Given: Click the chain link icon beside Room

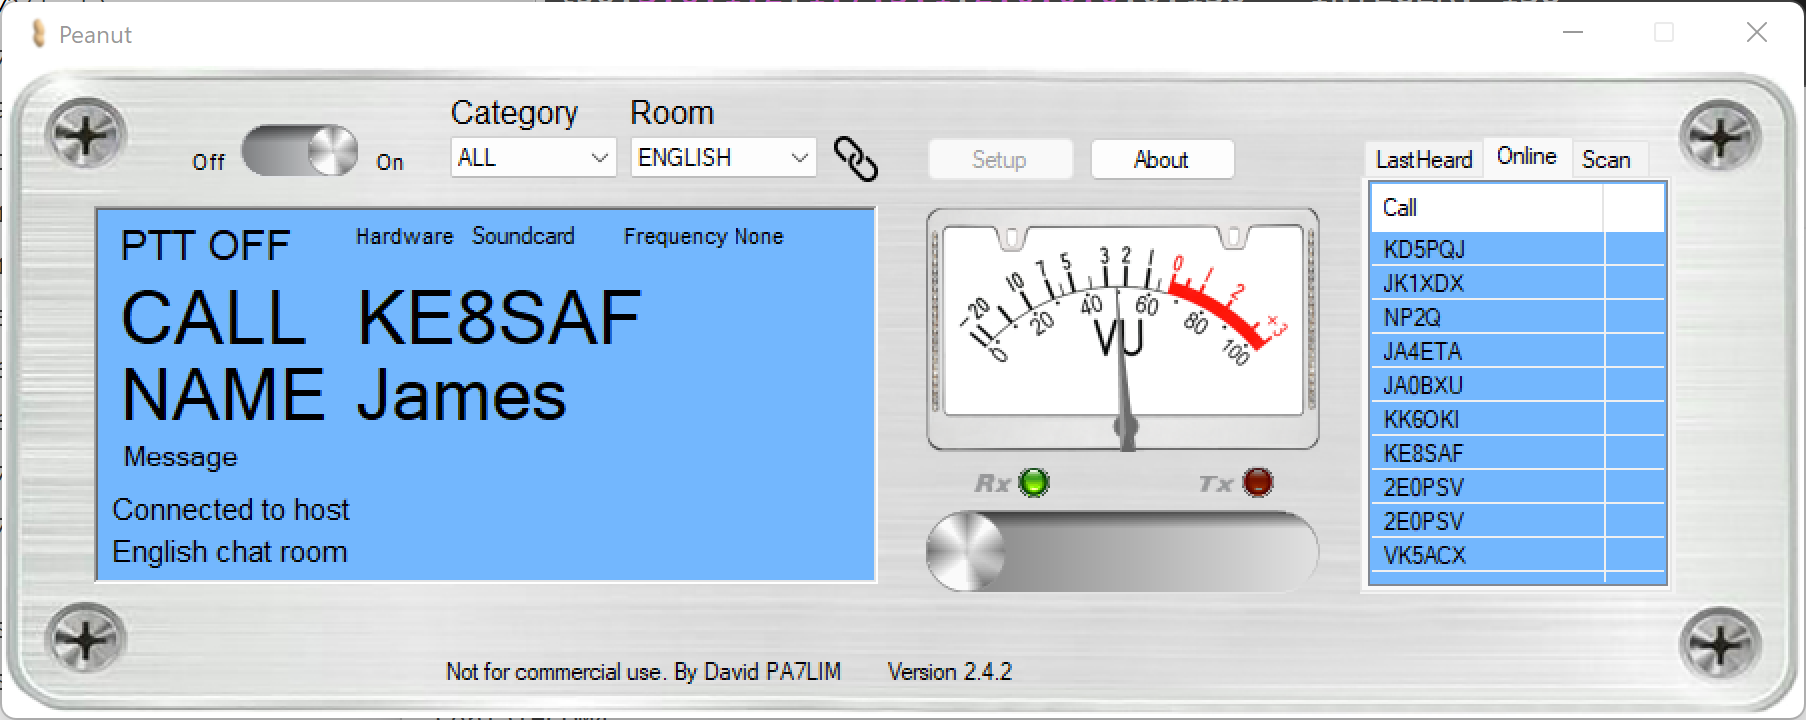Looking at the screenshot, I should tap(855, 159).
